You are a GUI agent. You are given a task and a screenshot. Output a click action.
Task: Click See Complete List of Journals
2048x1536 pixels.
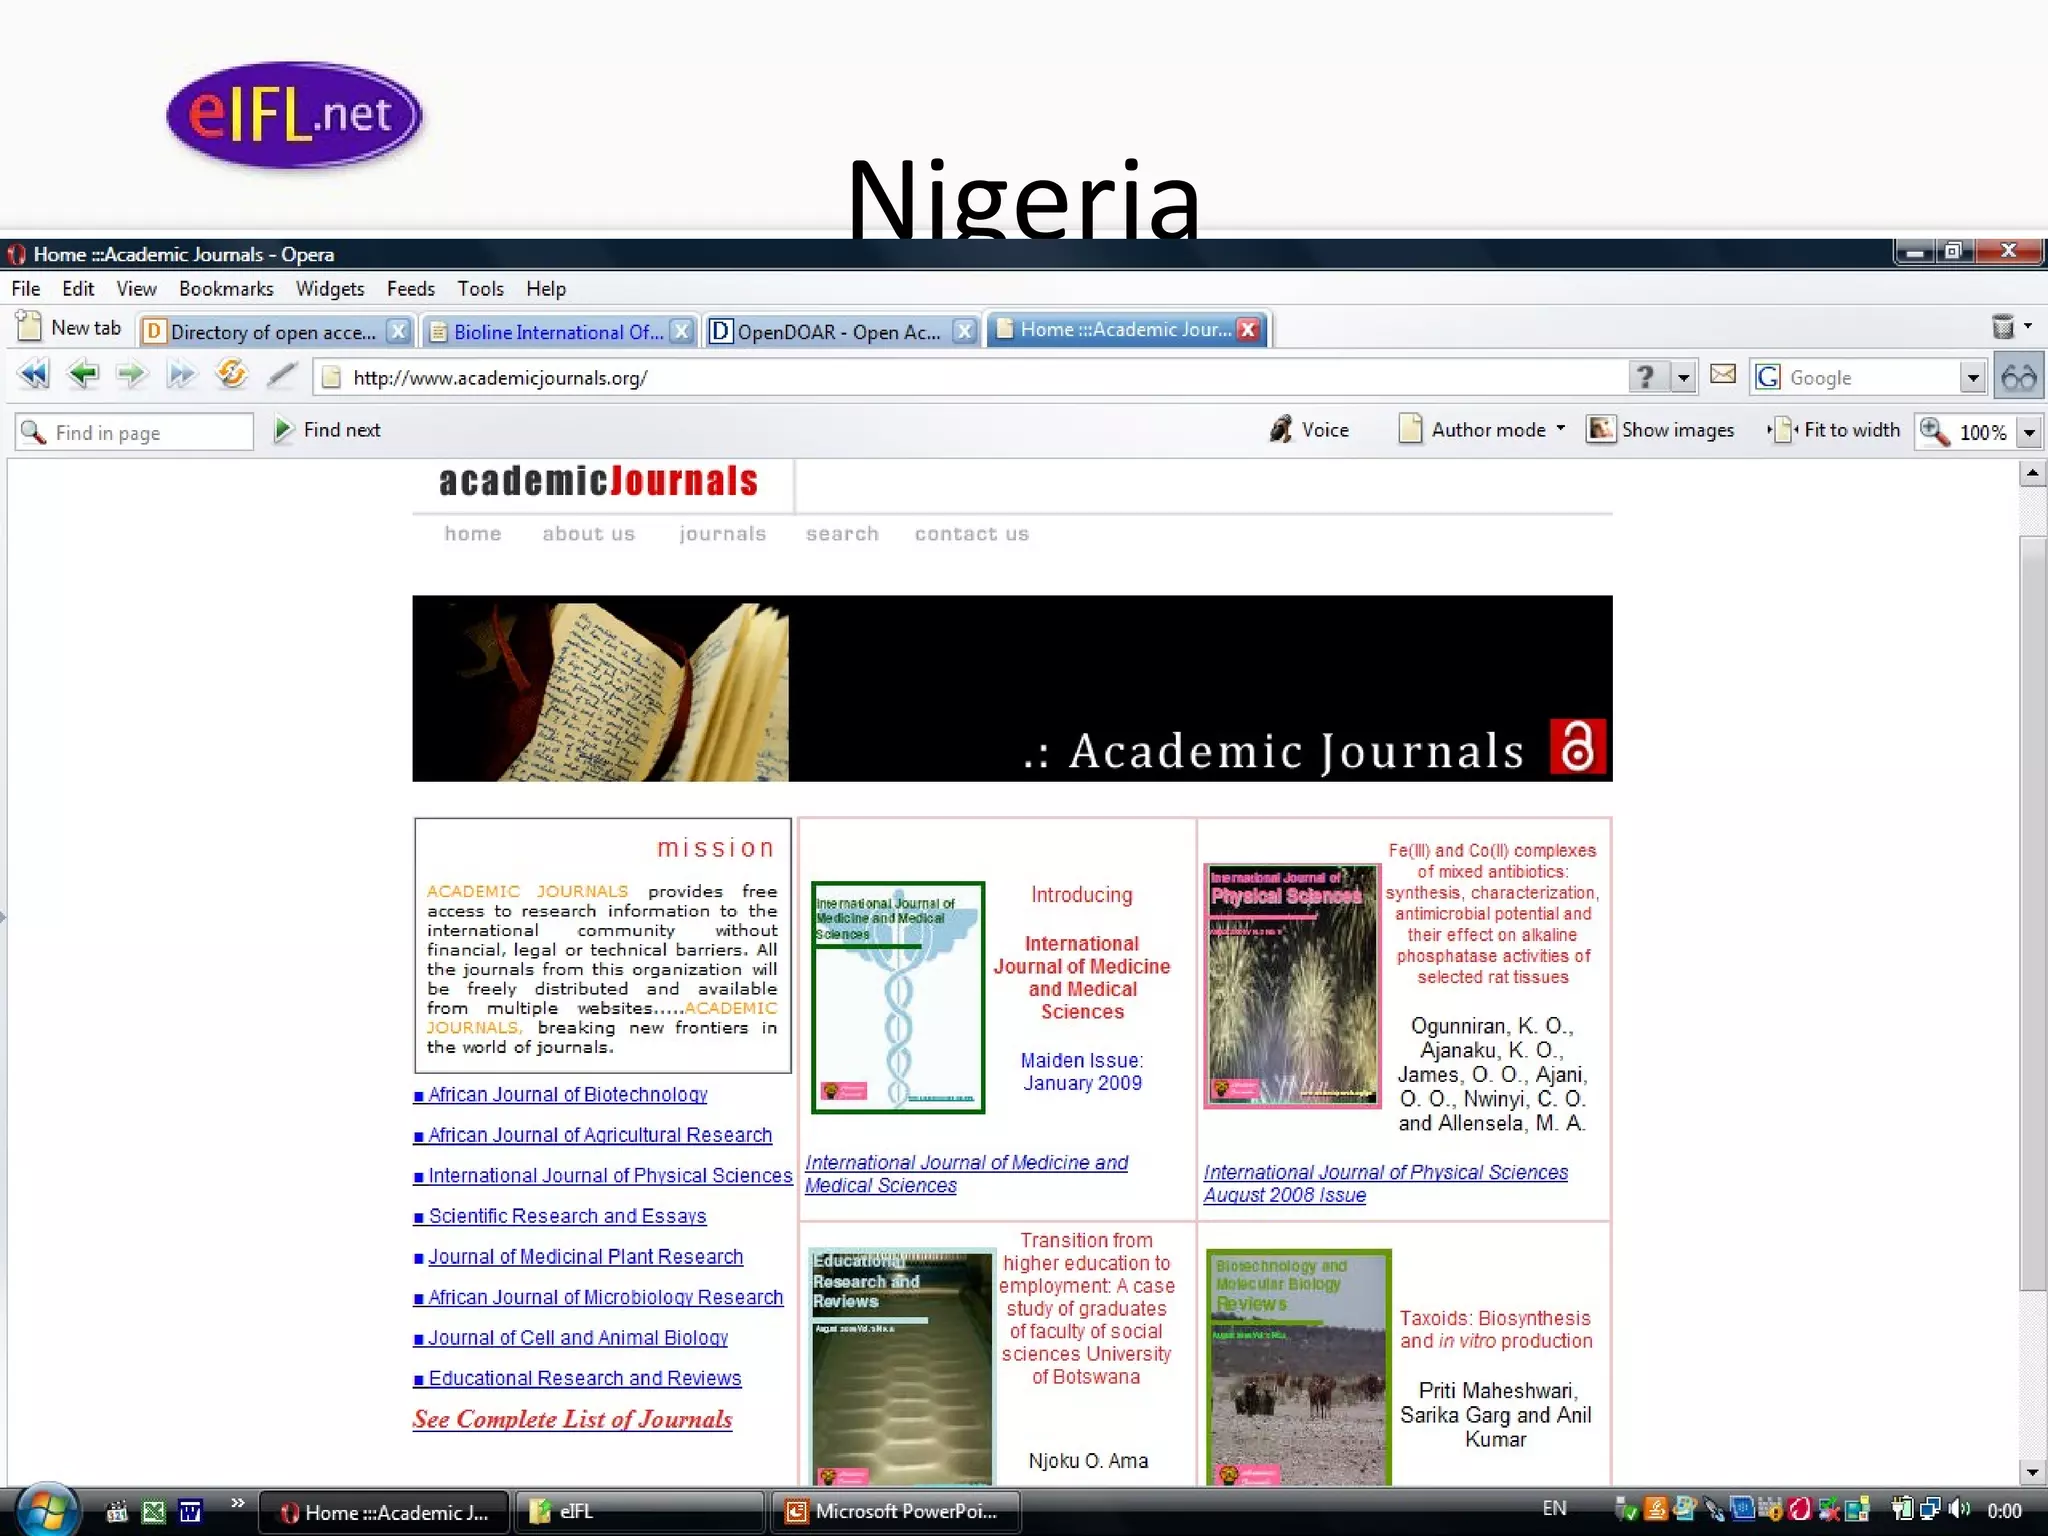(x=572, y=1419)
